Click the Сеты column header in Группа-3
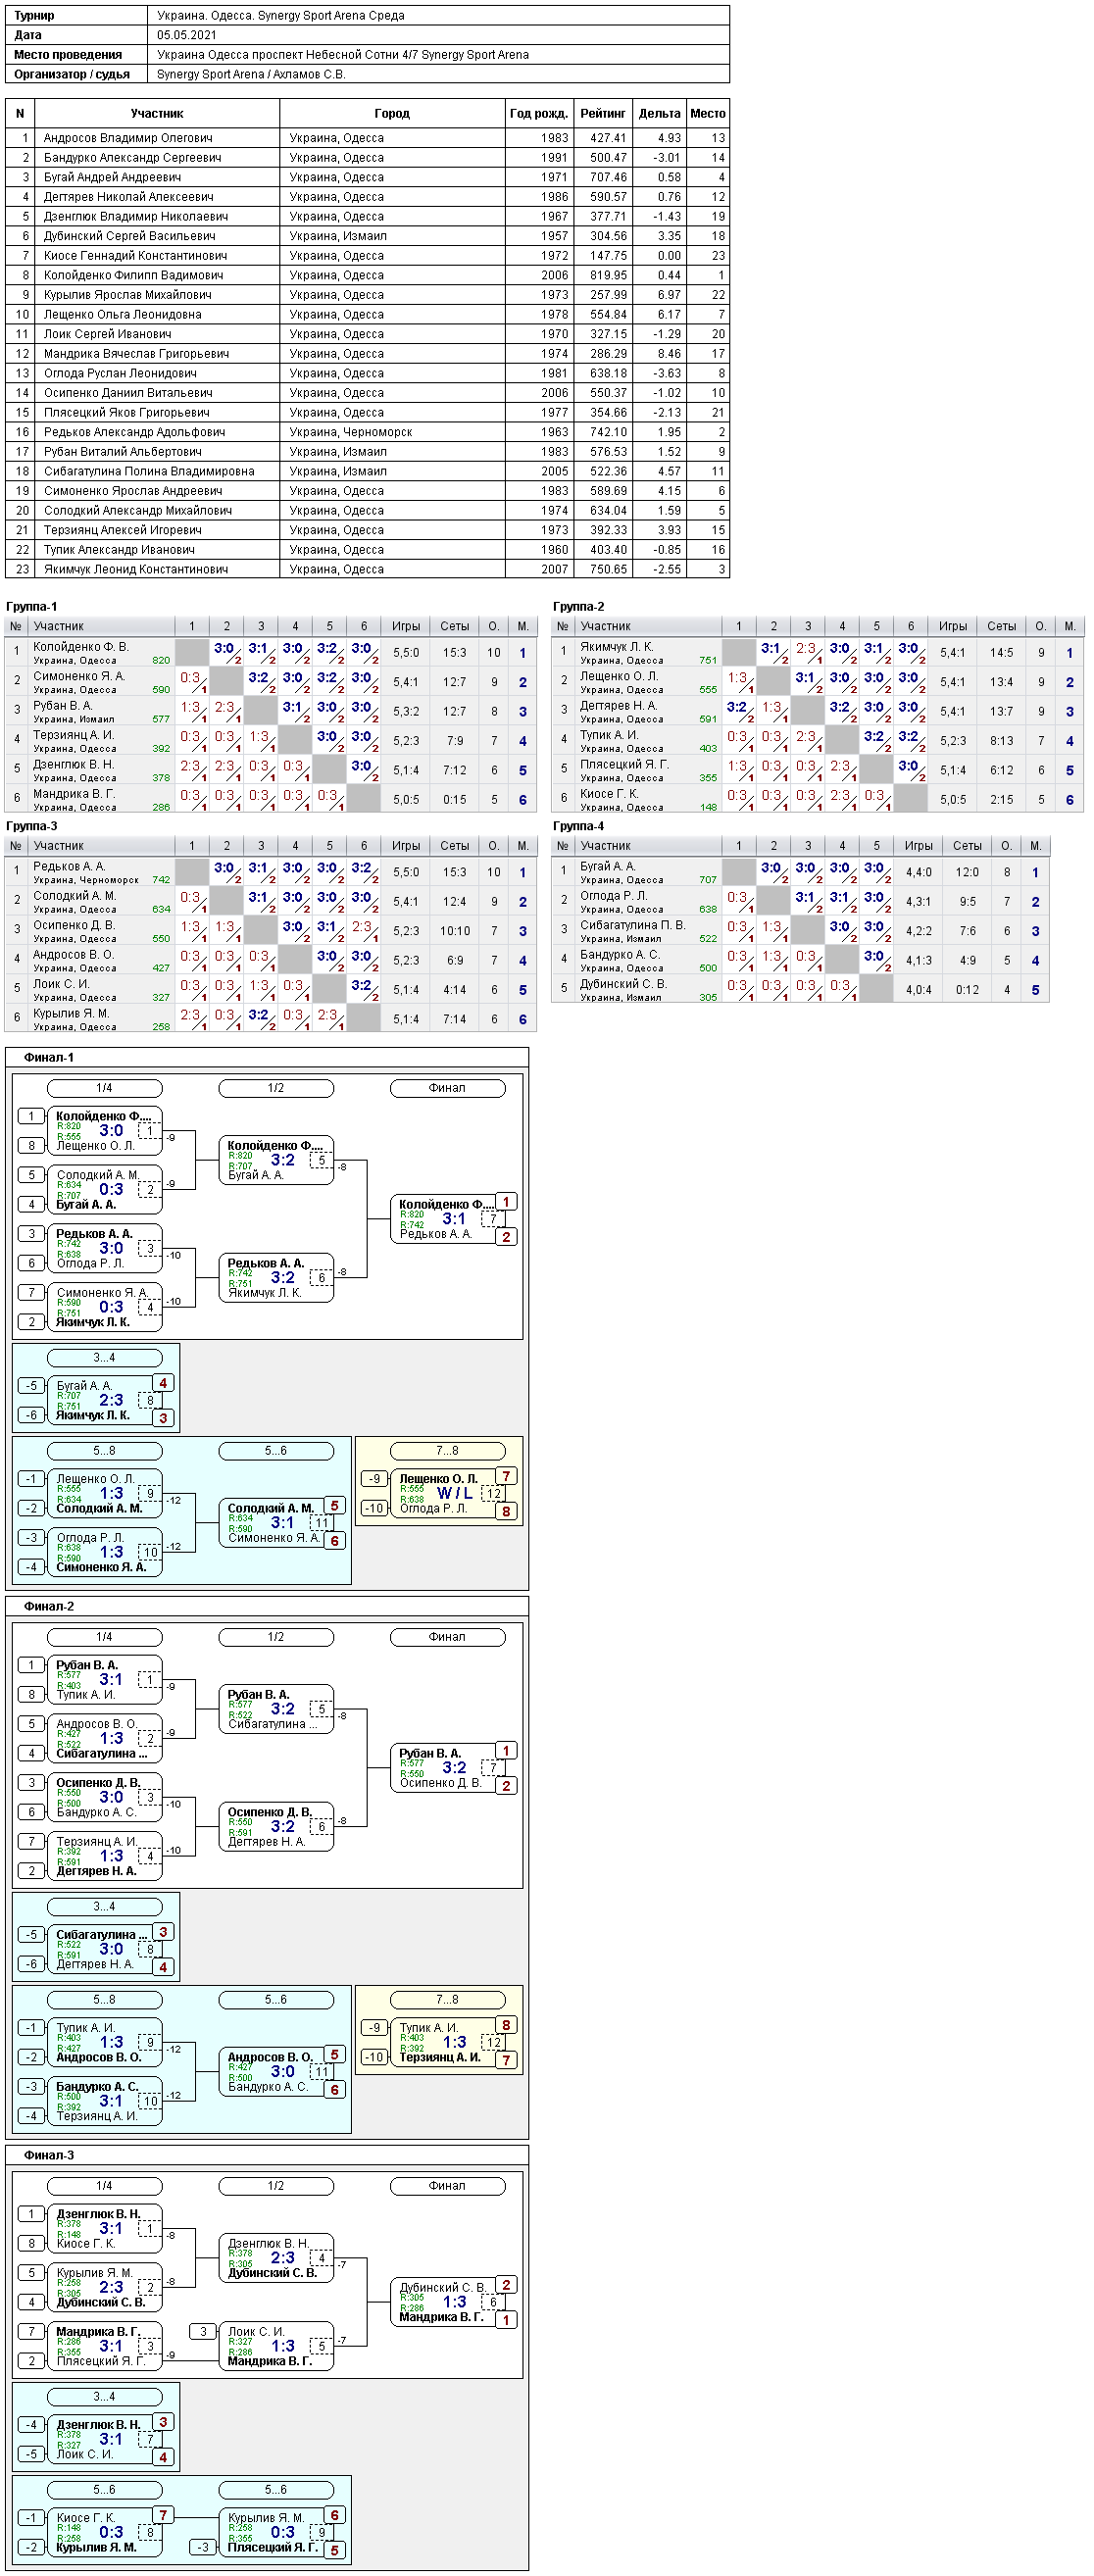Image resolution: width=1094 pixels, height=2576 pixels. click(455, 845)
